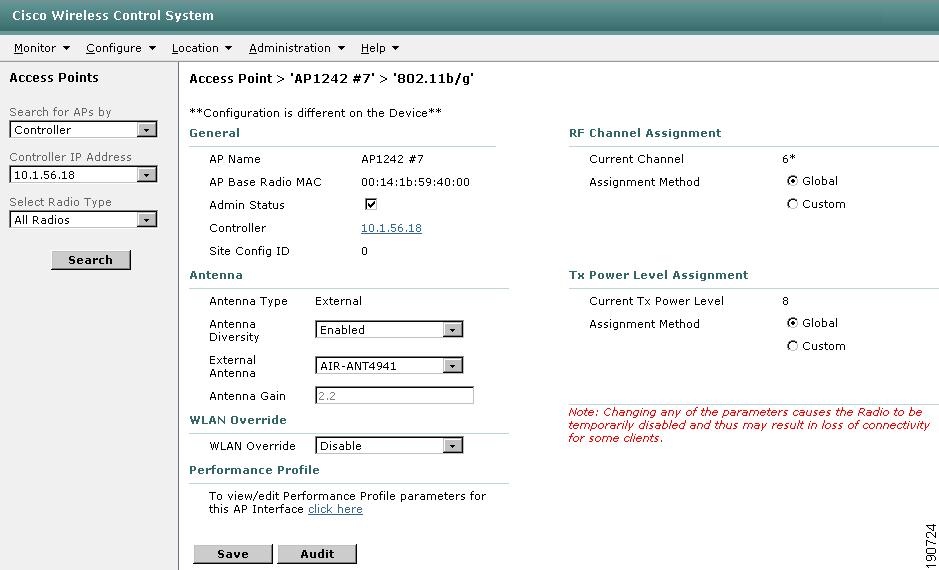The image size is (939, 570).
Task: Click the Search button
Action: click(x=90, y=260)
